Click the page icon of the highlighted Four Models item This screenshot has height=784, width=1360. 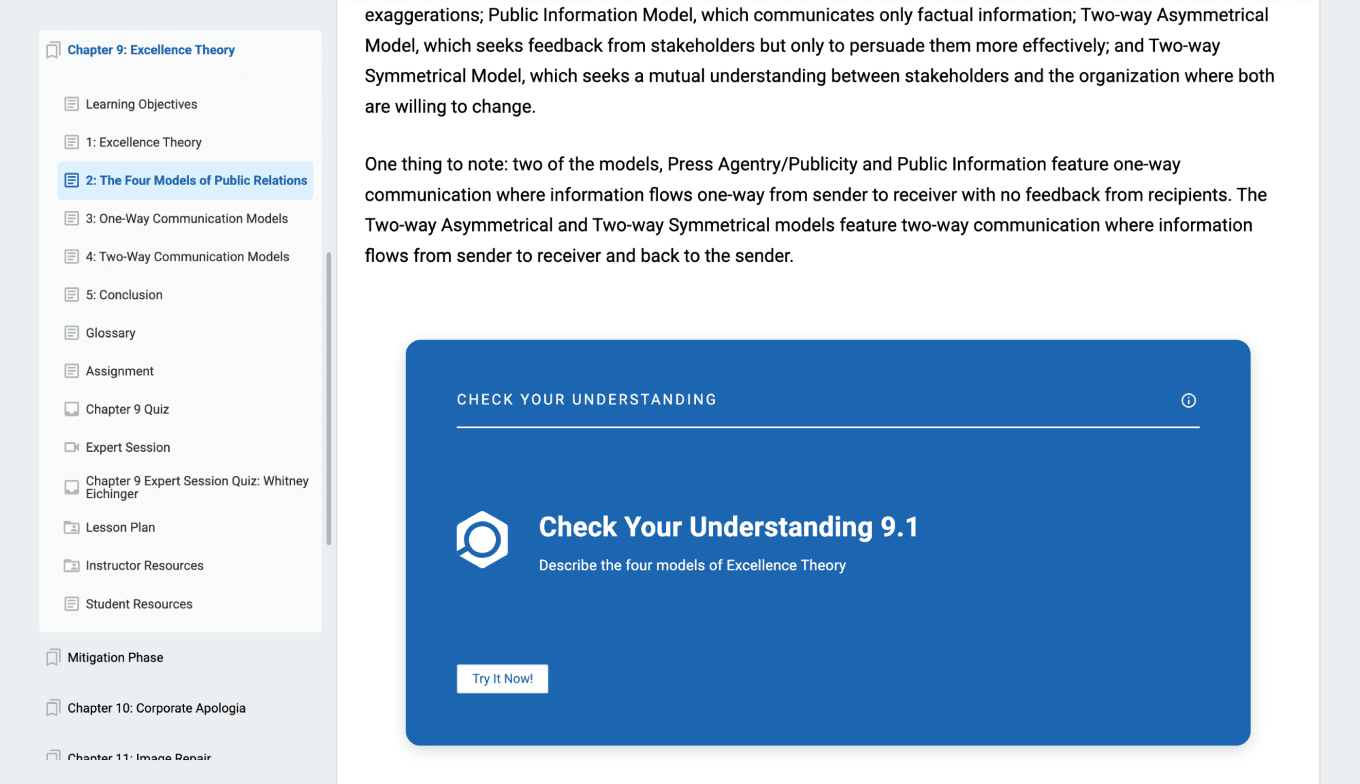click(71, 180)
